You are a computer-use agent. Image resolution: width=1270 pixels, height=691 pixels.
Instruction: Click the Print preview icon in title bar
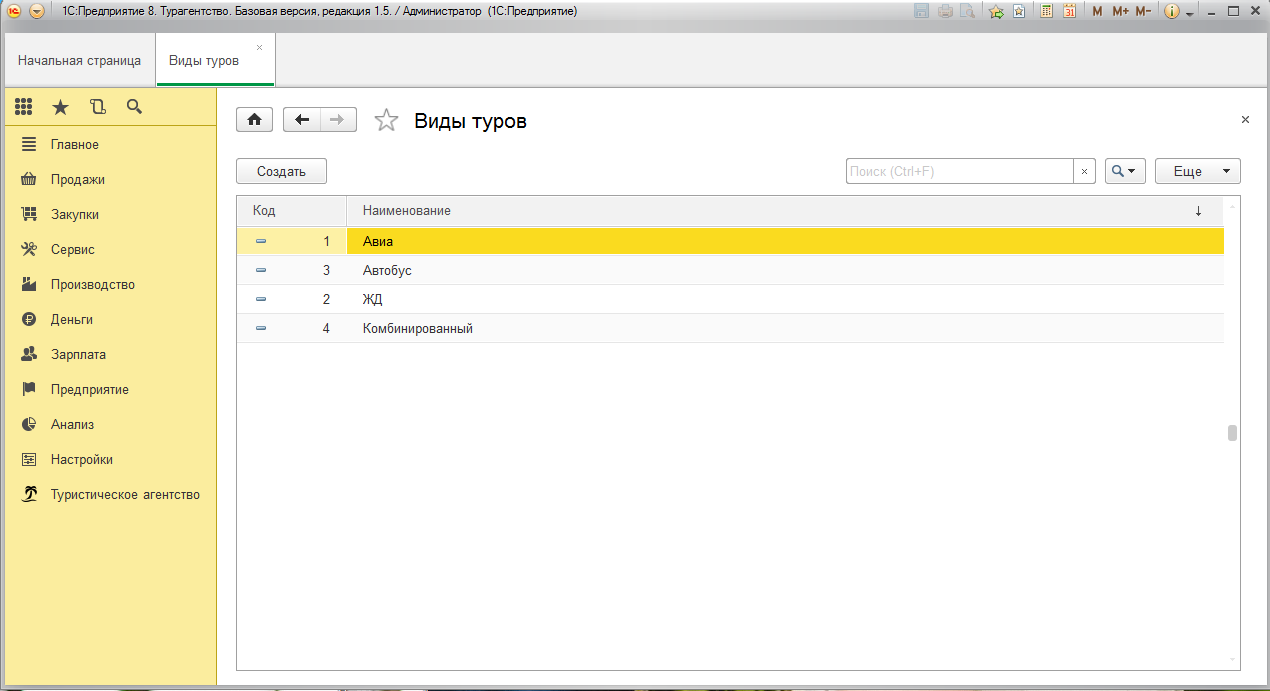(x=967, y=11)
